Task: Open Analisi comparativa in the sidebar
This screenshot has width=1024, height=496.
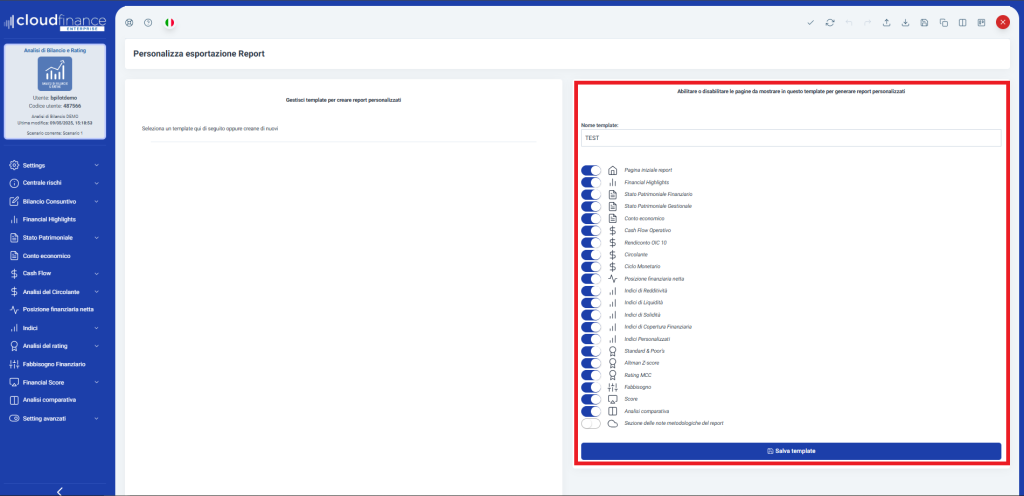Action: pos(50,399)
